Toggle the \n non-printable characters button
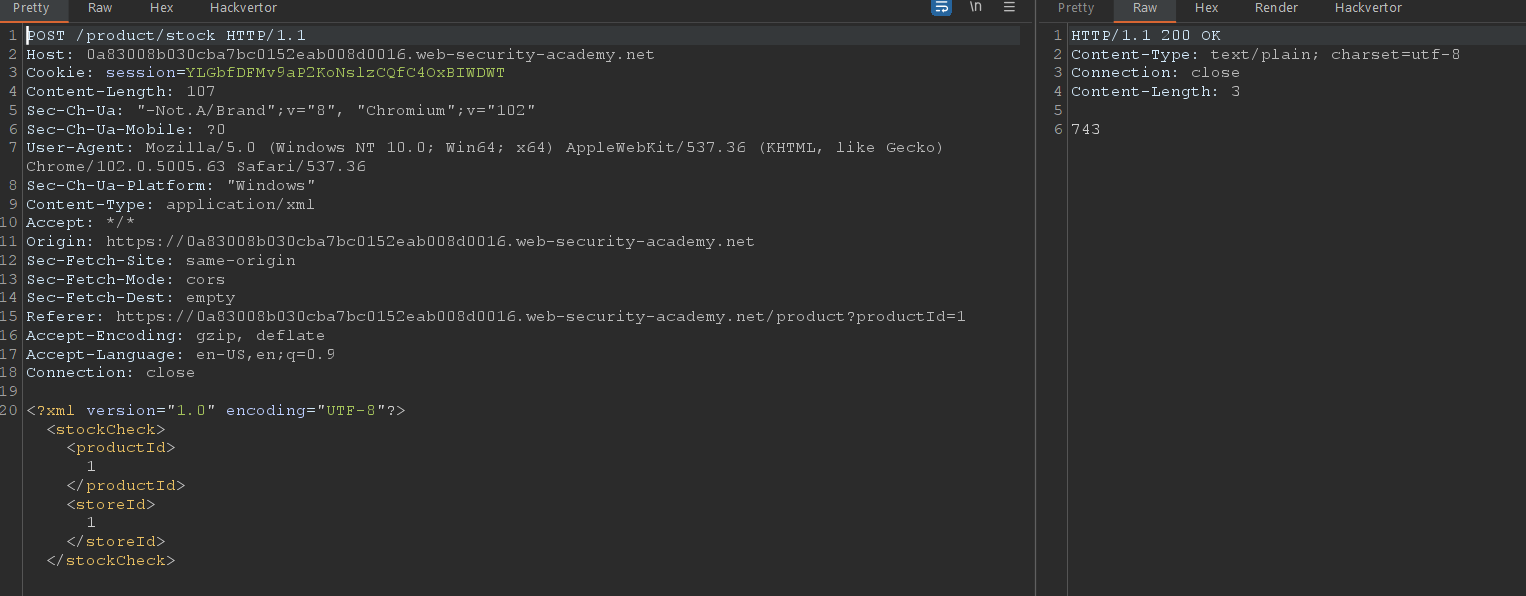This screenshot has height=596, width=1526. [x=975, y=8]
